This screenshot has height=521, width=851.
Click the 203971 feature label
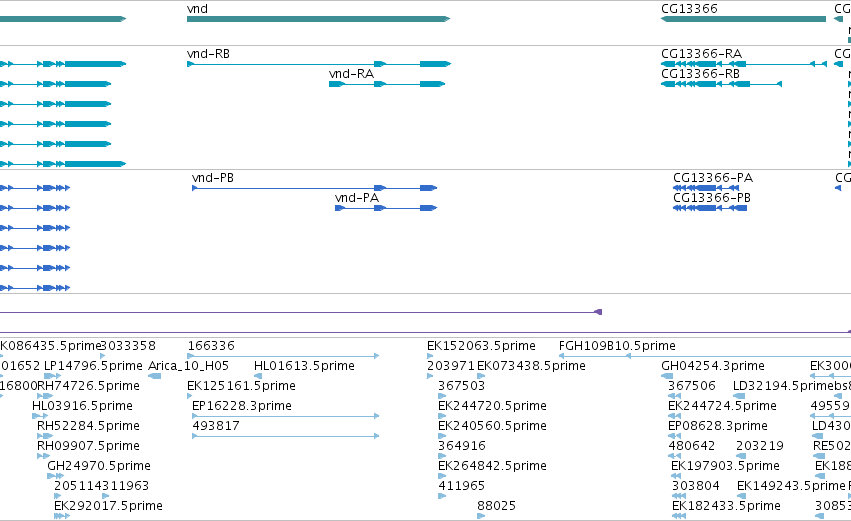click(450, 366)
